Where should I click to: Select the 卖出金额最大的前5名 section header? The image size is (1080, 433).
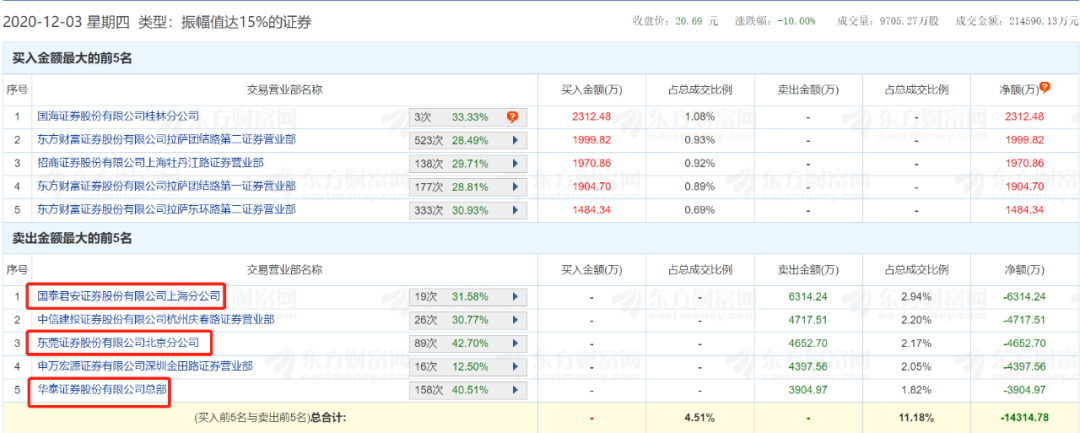[72, 239]
